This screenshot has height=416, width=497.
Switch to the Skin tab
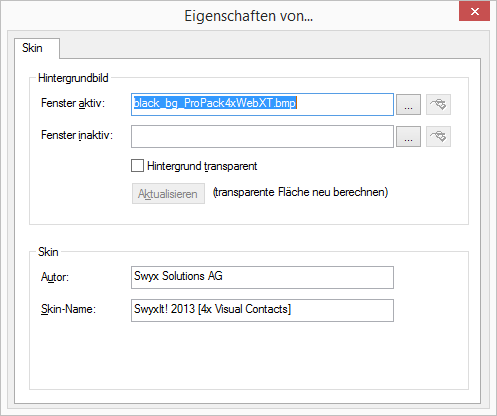[x=32, y=48]
